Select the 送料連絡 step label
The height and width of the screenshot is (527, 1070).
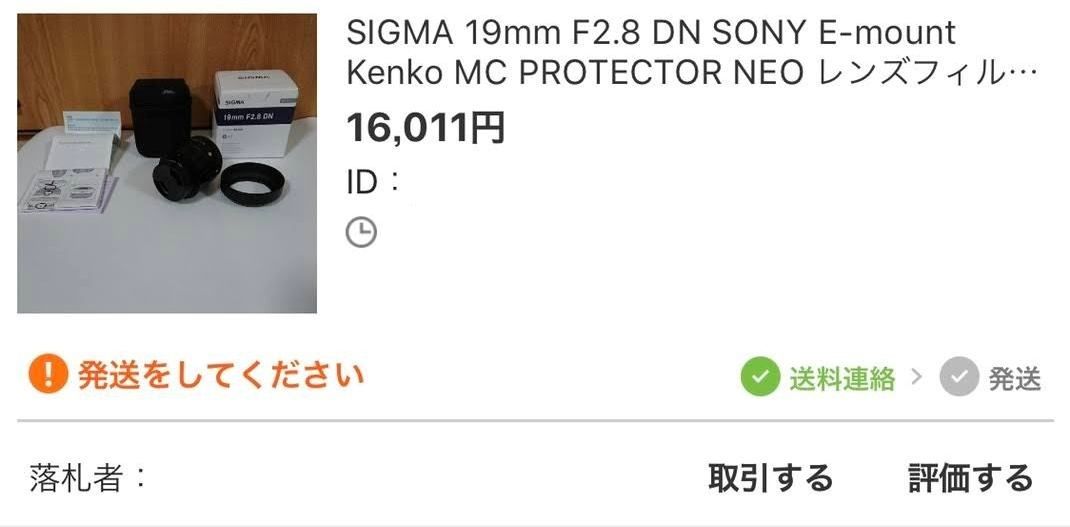tap(842, 378)
